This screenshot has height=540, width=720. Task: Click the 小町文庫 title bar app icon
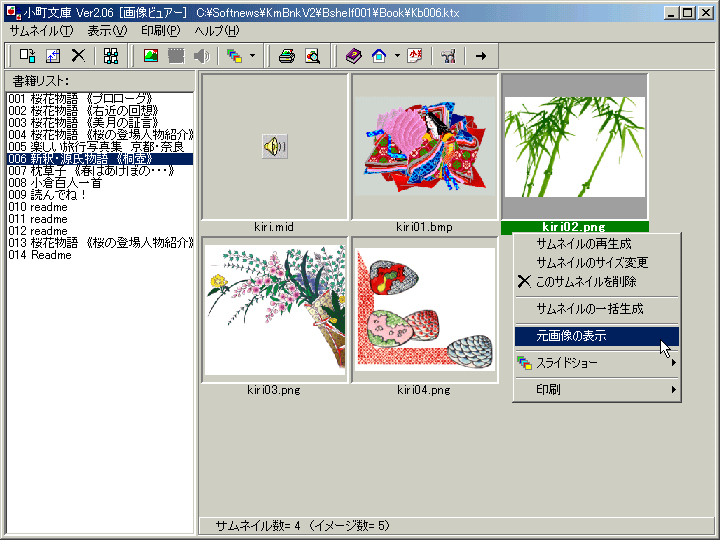[x=13, y=13]
